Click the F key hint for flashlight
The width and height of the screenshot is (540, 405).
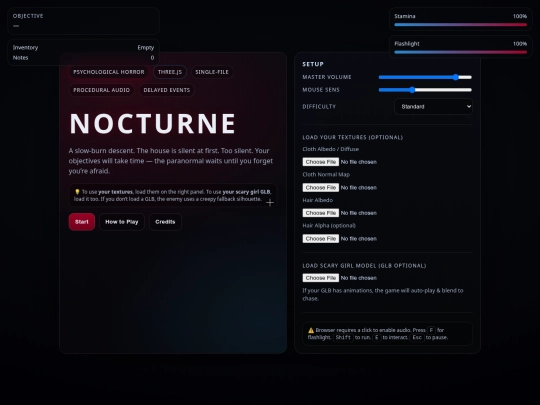tap(431, 330)
